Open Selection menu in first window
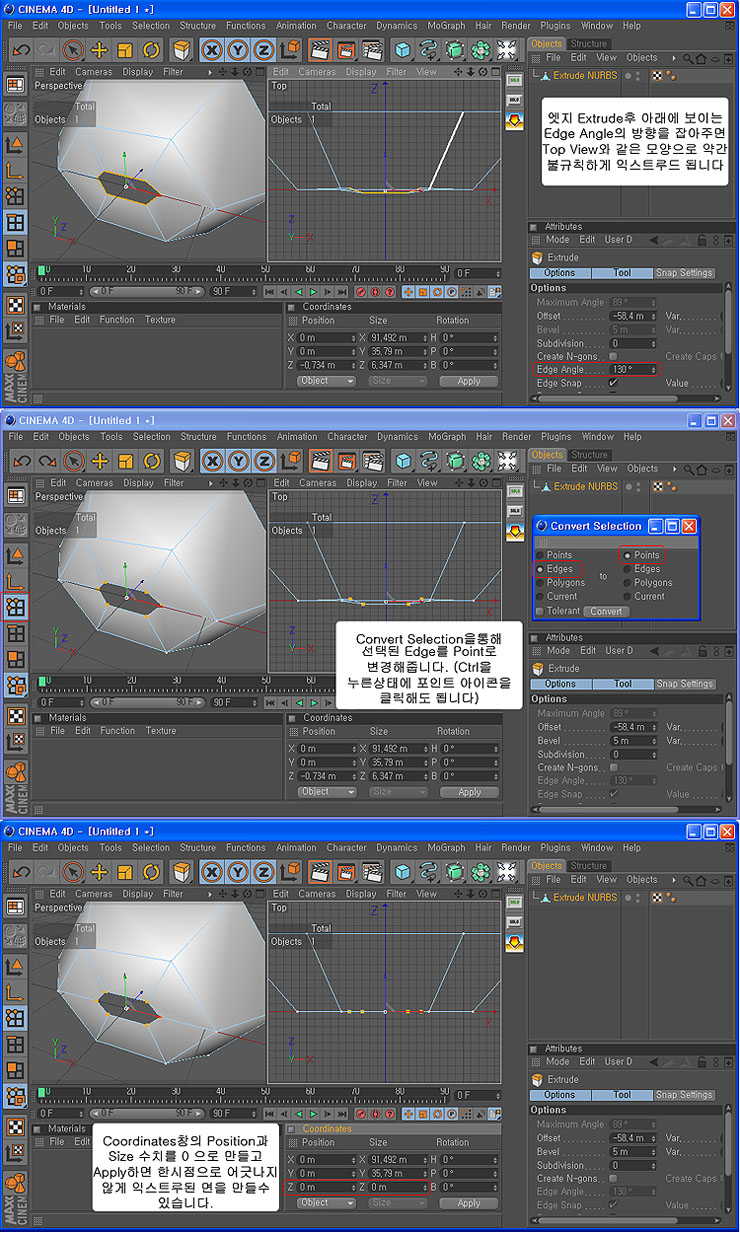740x1233 pixels. click(x=151, y=26)
